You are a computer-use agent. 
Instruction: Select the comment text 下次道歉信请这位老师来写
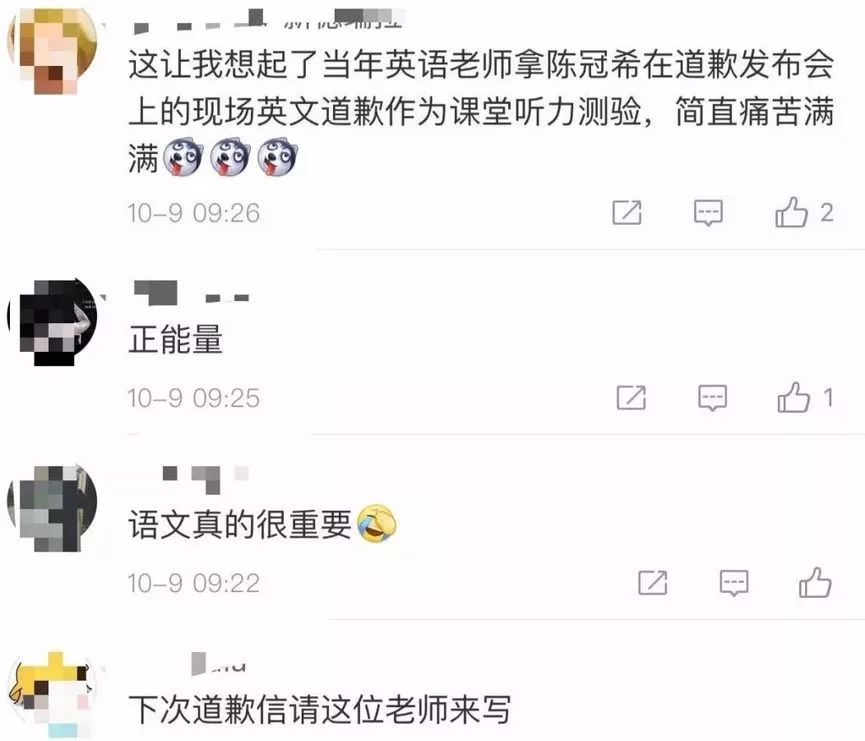320,710
